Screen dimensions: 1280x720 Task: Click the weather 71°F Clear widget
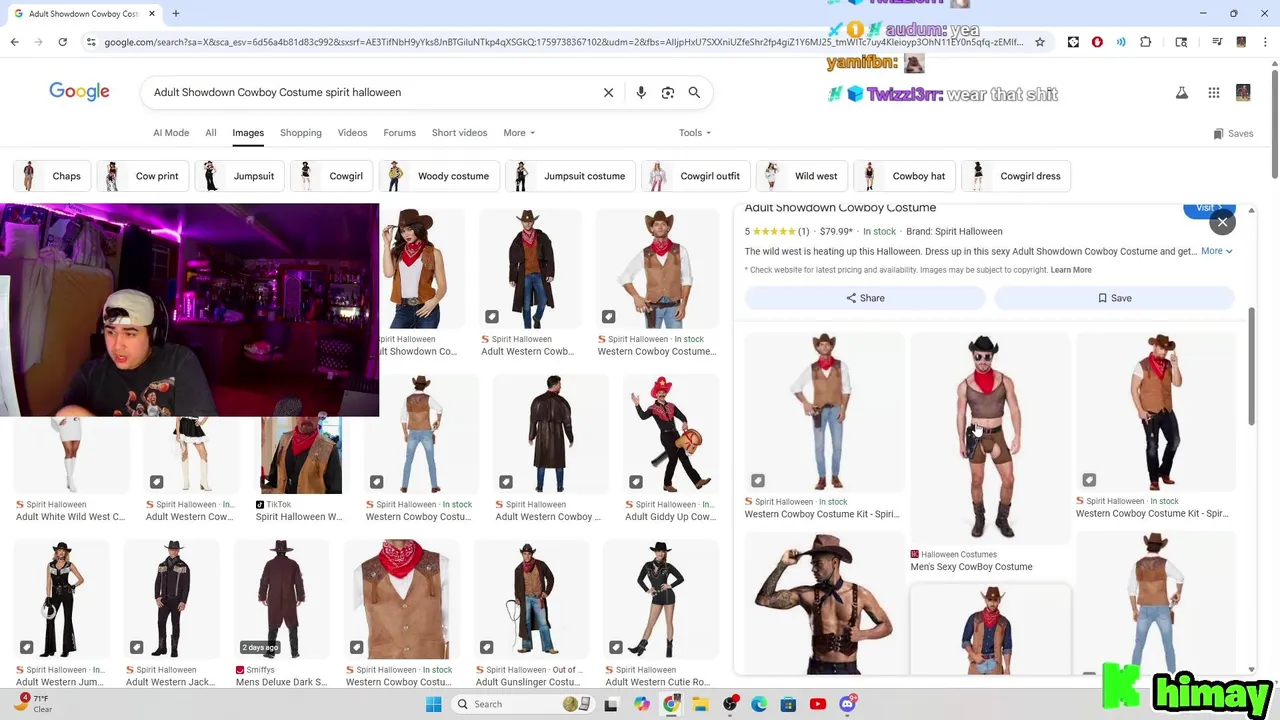click(33, 704)
